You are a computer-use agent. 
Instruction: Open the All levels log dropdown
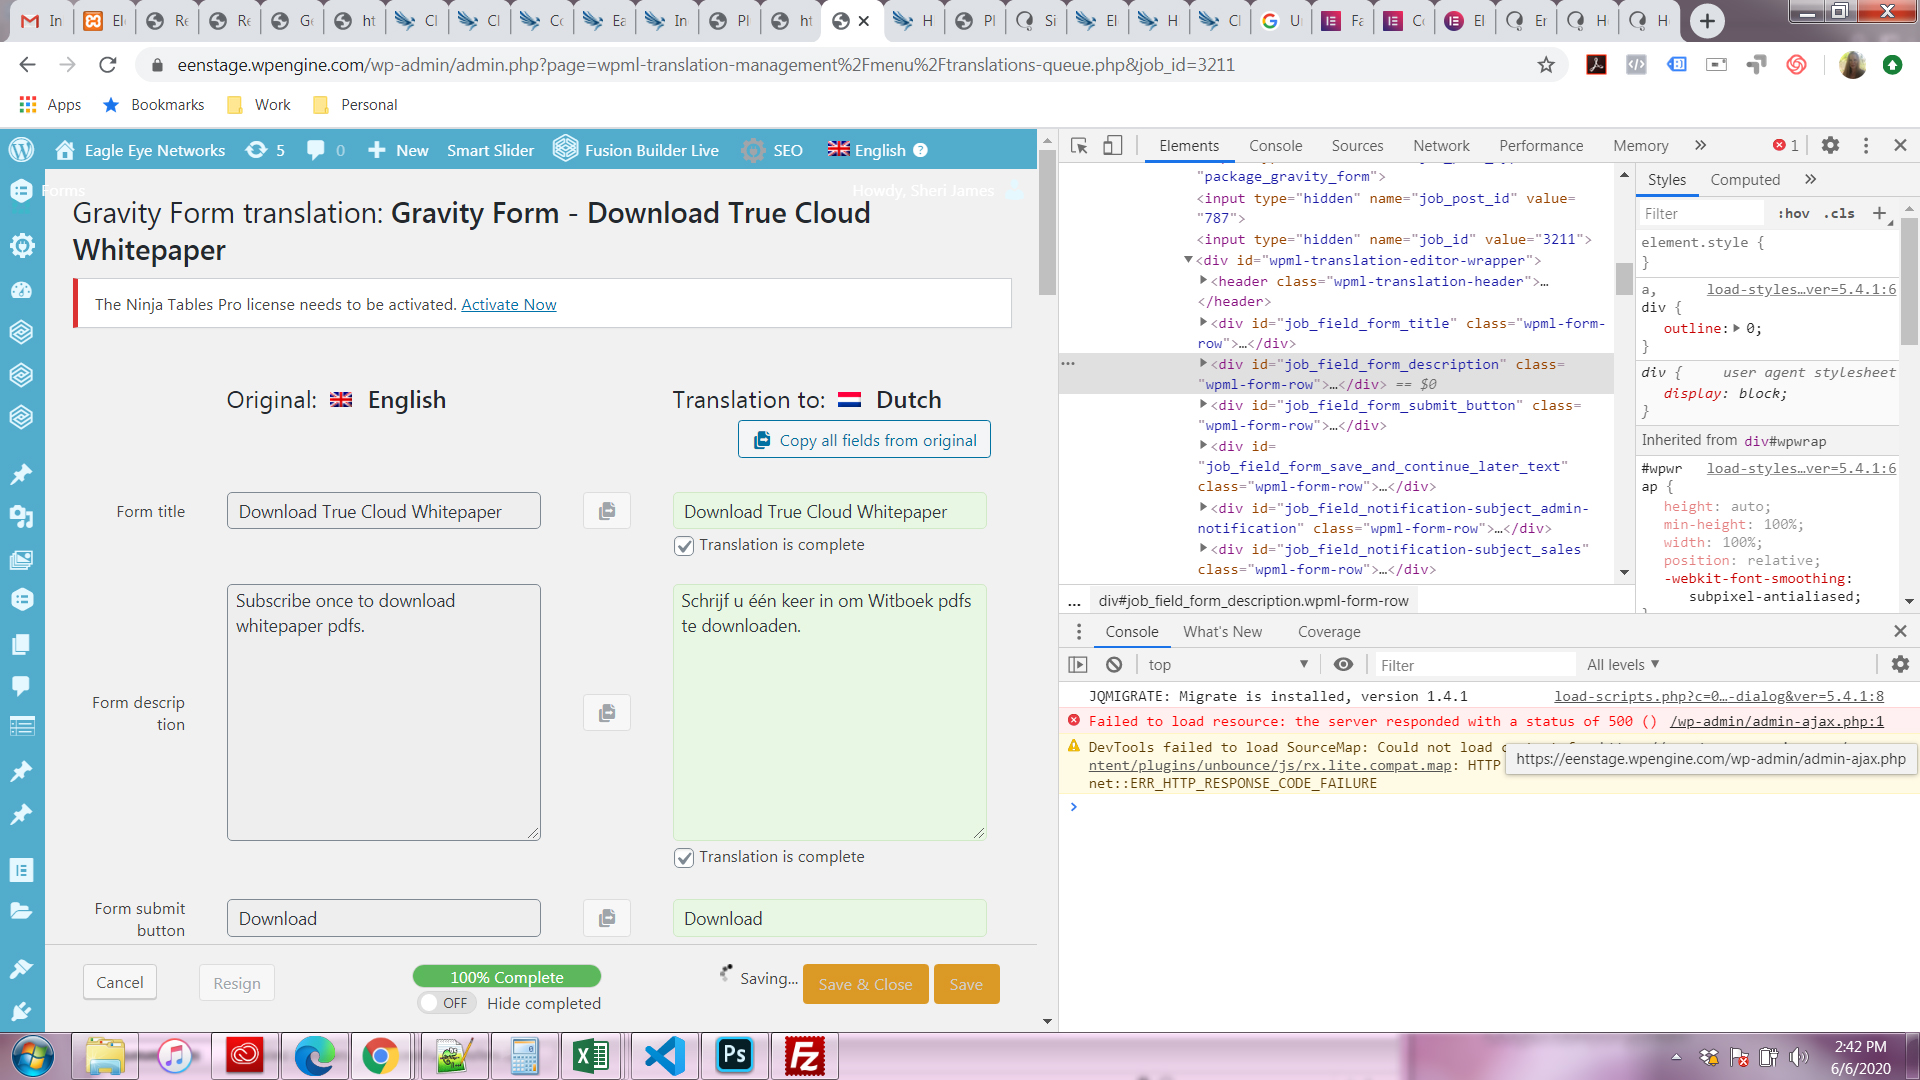1623,665
